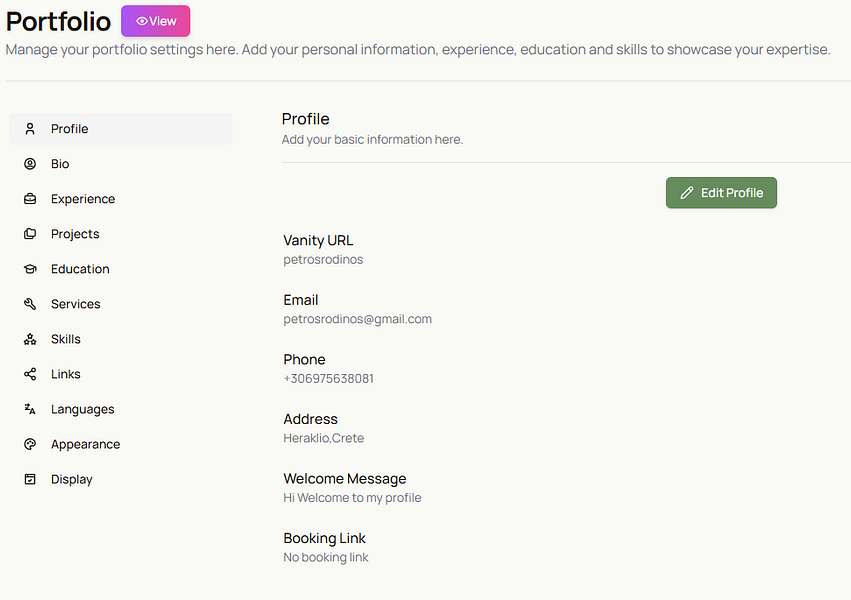Click the share icon next to Links
851x600 pixels.
pyautogui.click(x=30, y=374)
